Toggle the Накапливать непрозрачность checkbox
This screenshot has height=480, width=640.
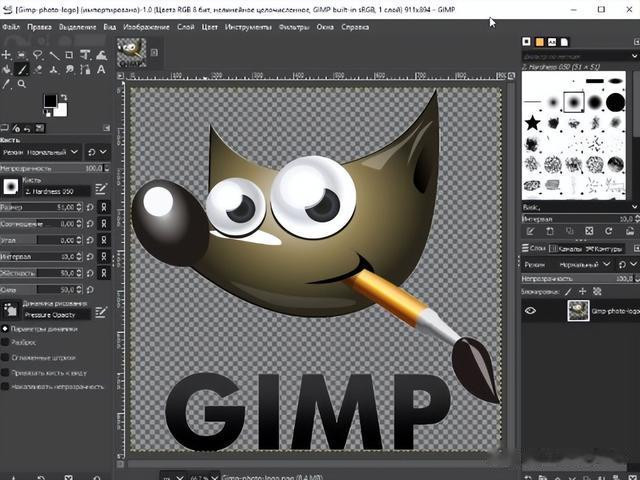point(6,385)
